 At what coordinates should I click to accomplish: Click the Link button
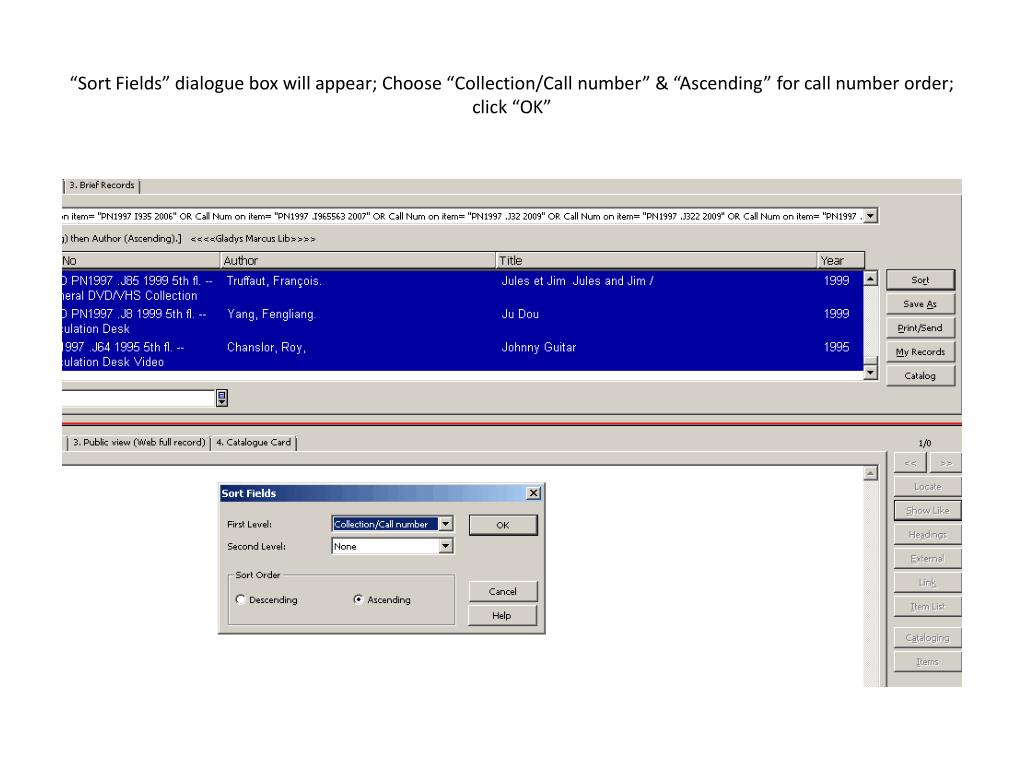(927, 583)
